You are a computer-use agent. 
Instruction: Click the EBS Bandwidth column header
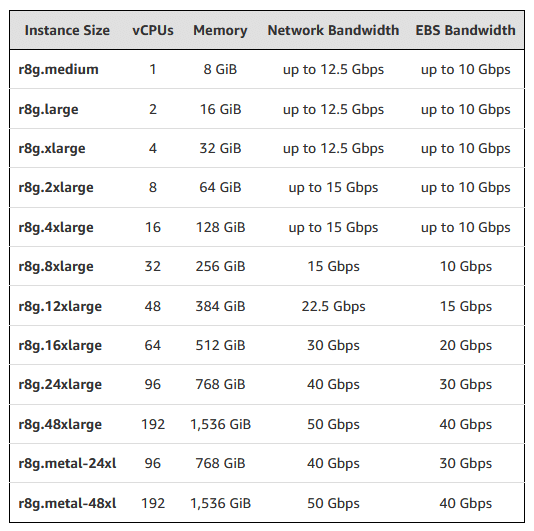click(465, 30)
